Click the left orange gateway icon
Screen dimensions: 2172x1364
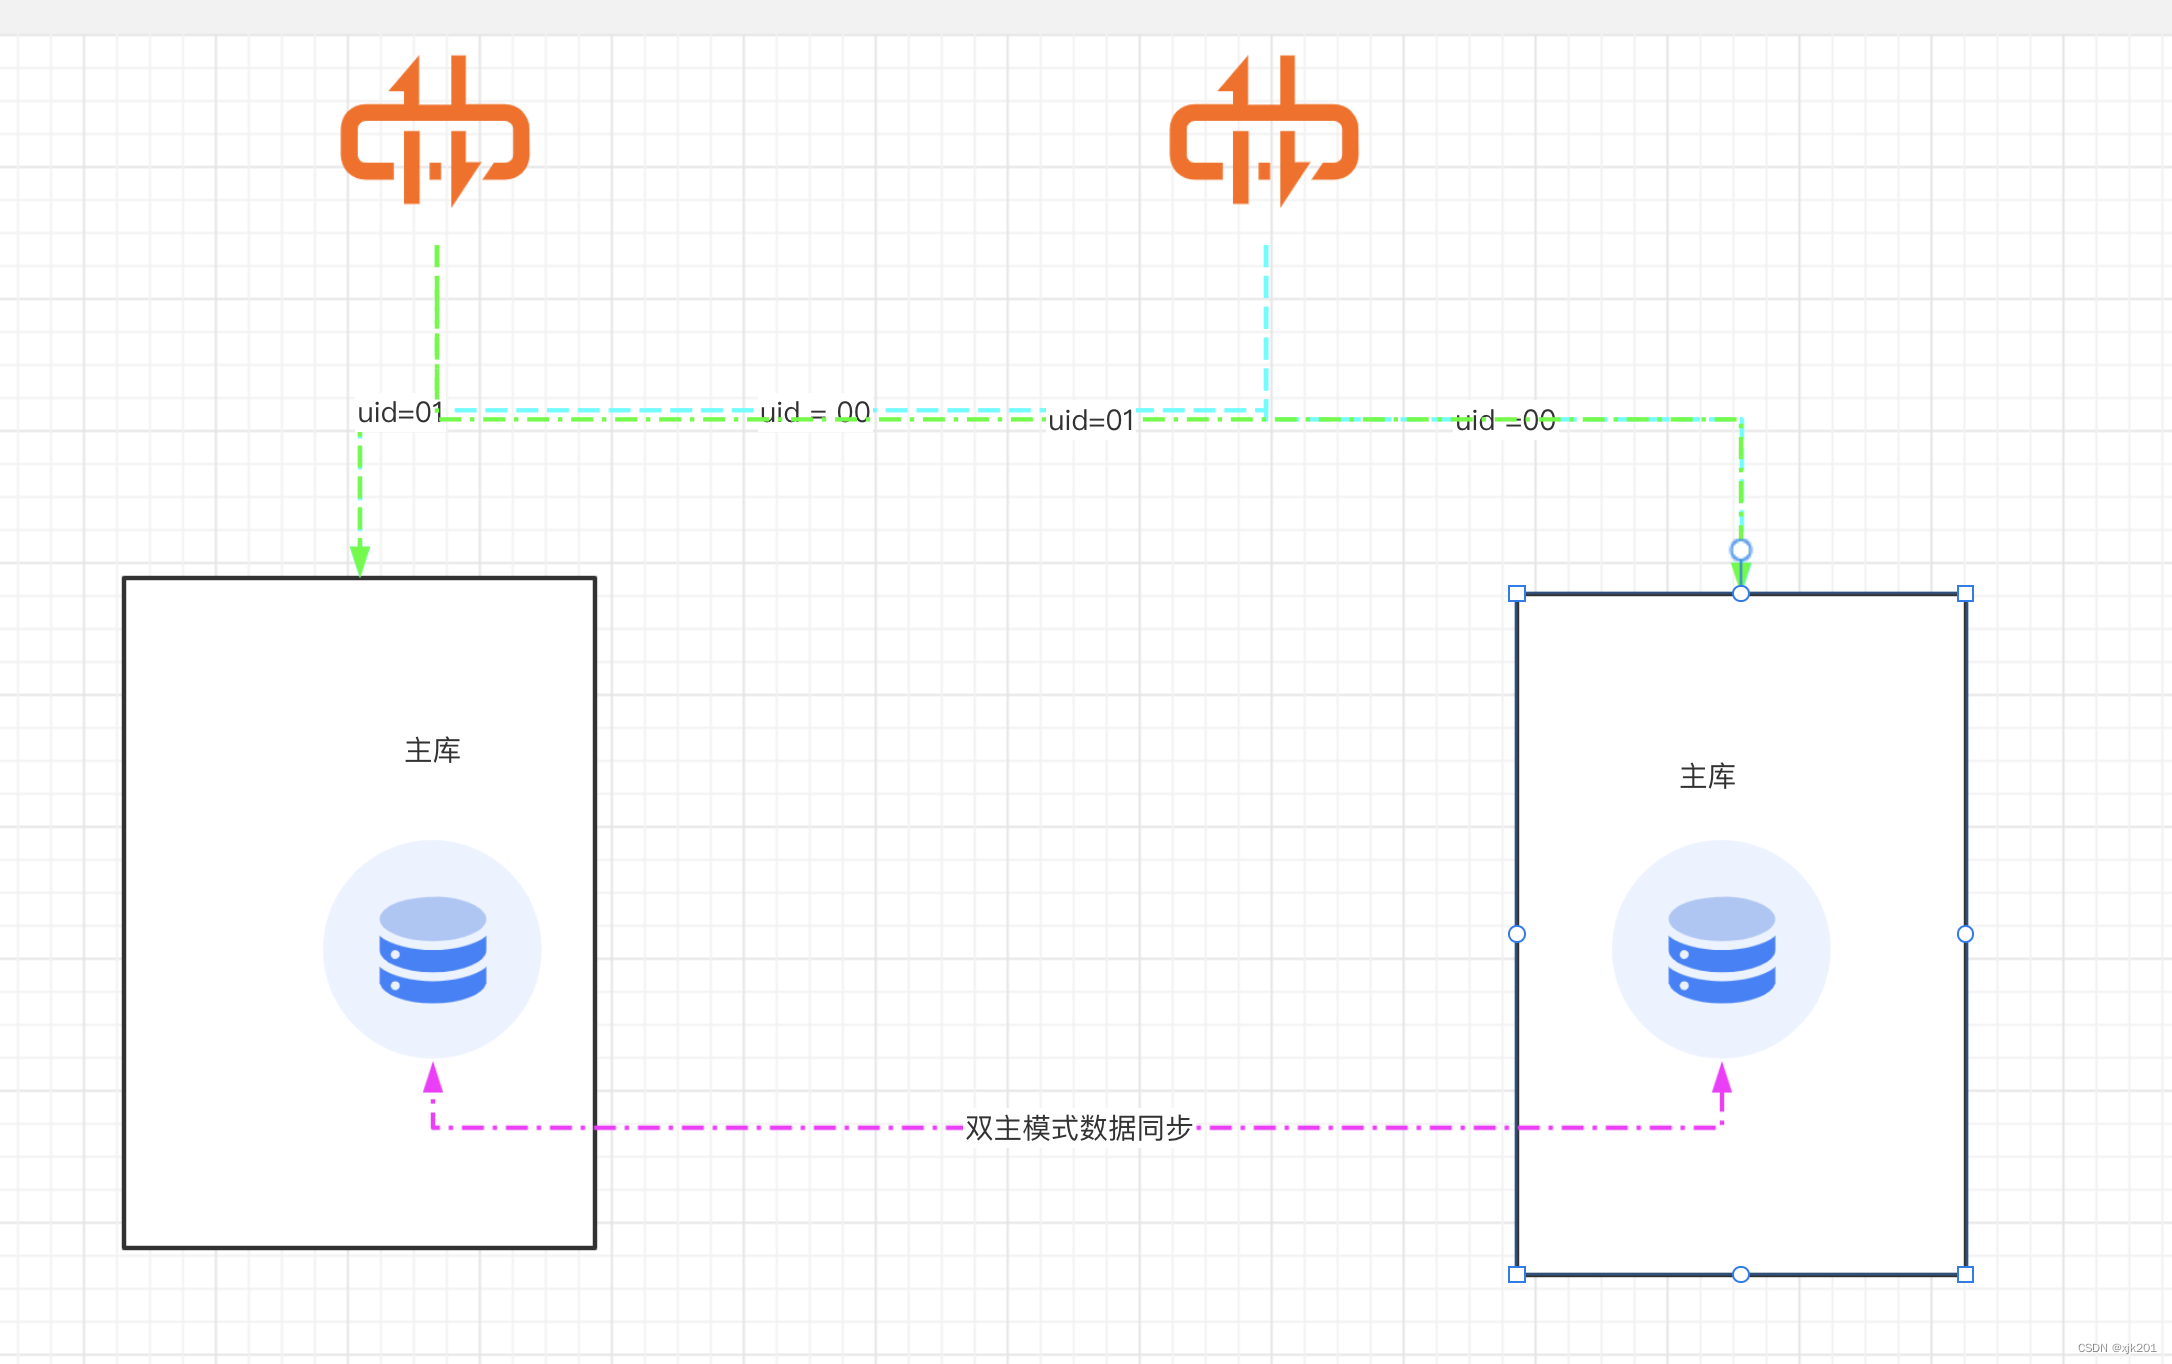435,132
